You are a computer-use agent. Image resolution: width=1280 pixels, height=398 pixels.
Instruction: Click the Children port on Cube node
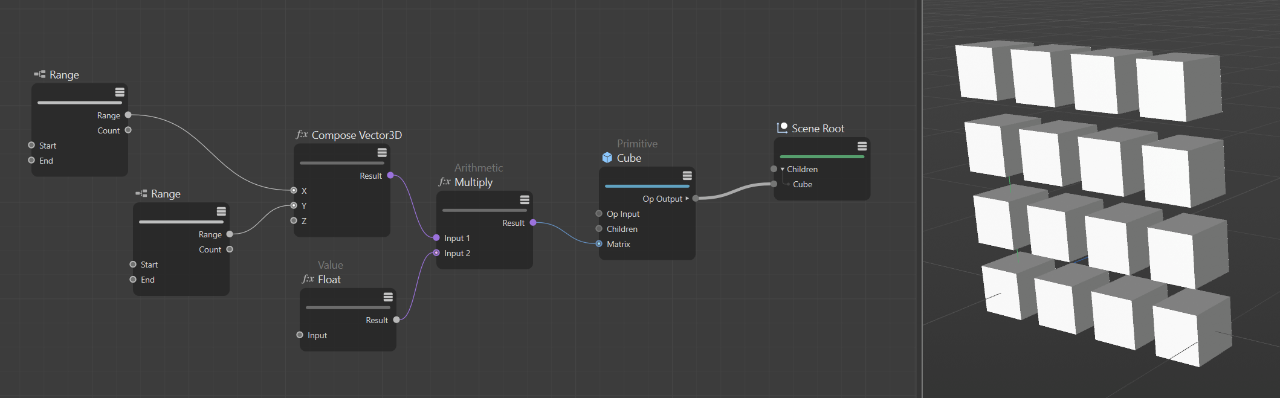pyautogui.click(x=599, y=229)
